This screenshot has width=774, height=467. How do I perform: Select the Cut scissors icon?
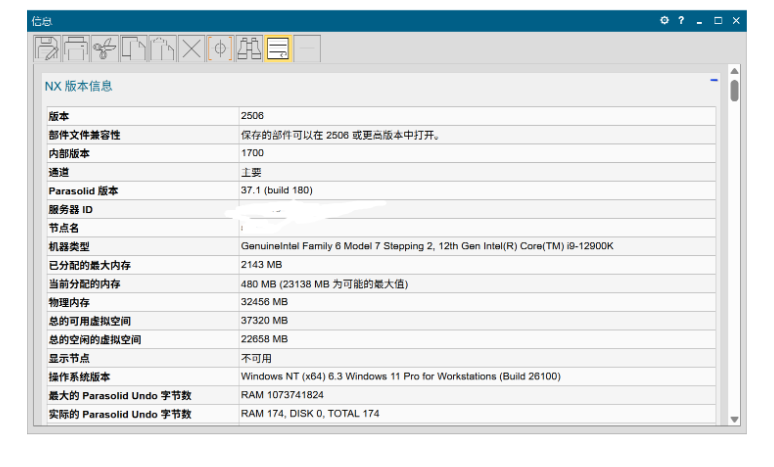click(x=104, y=48)
